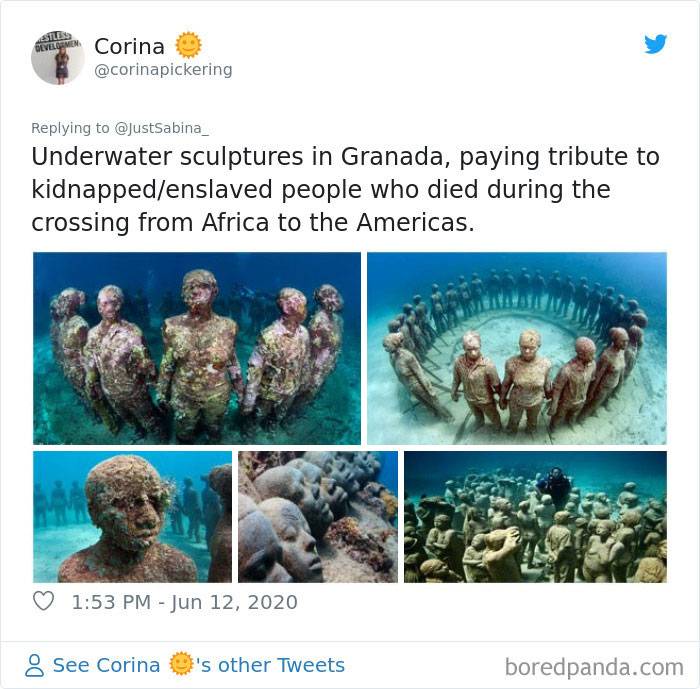Click the tweet text about underwater sculptures

coord(345,189)
